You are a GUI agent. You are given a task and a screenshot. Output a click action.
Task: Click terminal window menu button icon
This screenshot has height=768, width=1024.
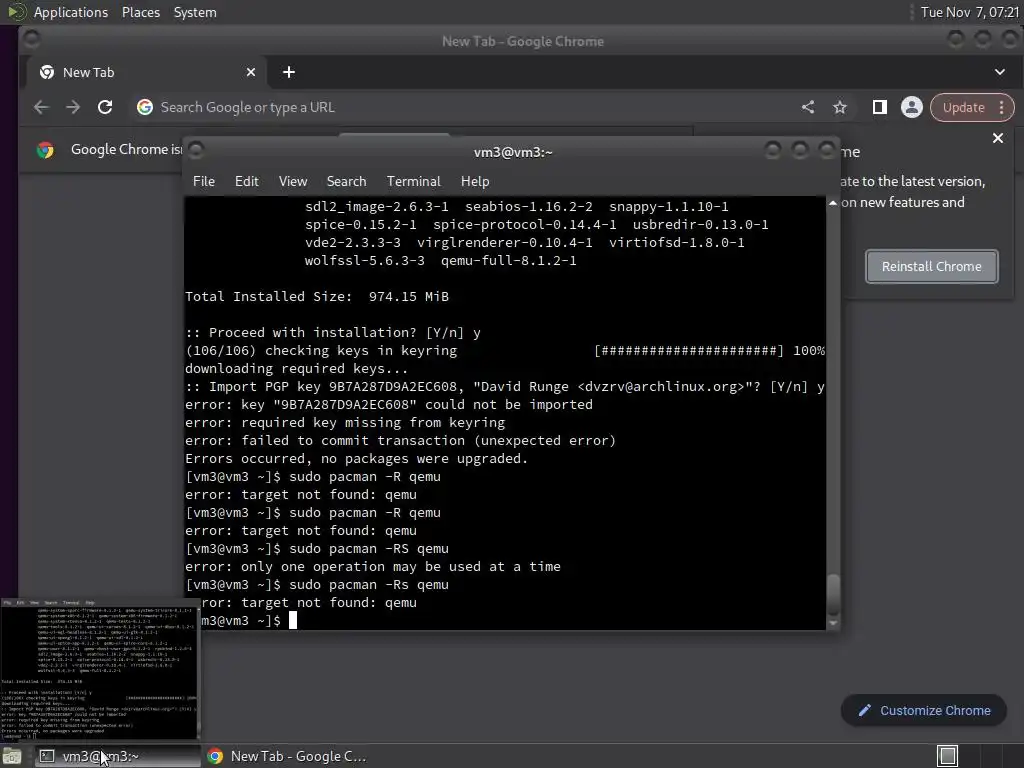pos(196,151)
